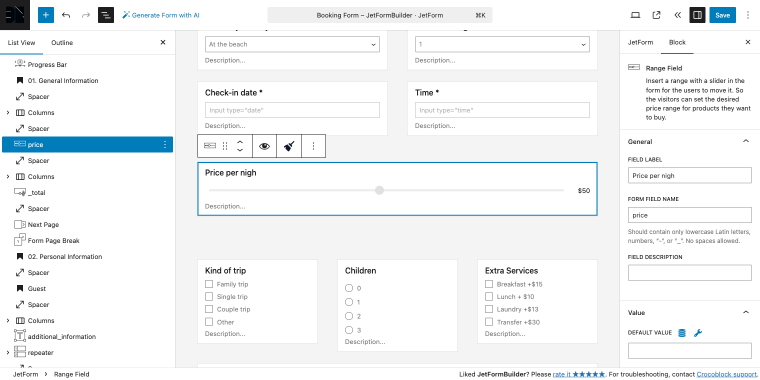Check the Single trip option
This screenshot has width=760, height=380.
pyautogui.click(x=209, y=296)
